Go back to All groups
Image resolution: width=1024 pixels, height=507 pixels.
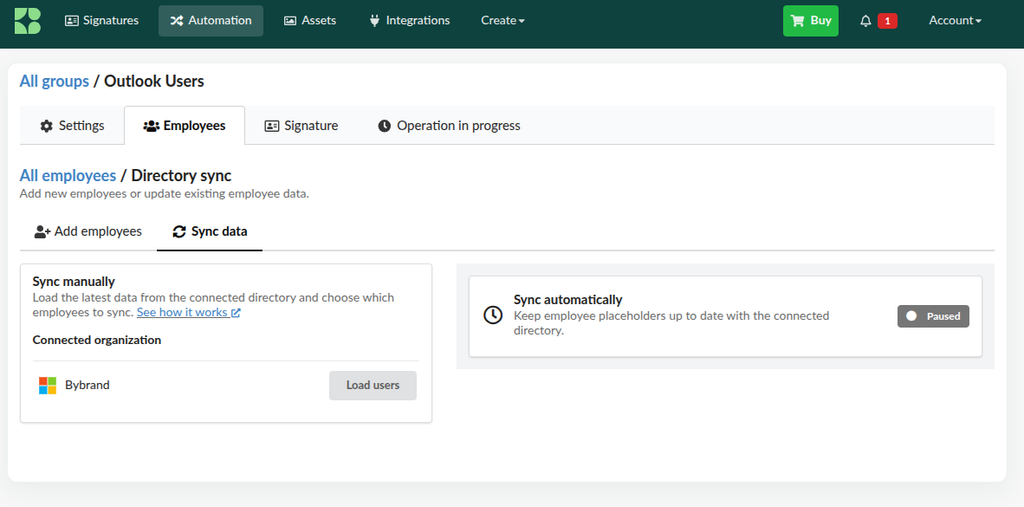[54, 81]
